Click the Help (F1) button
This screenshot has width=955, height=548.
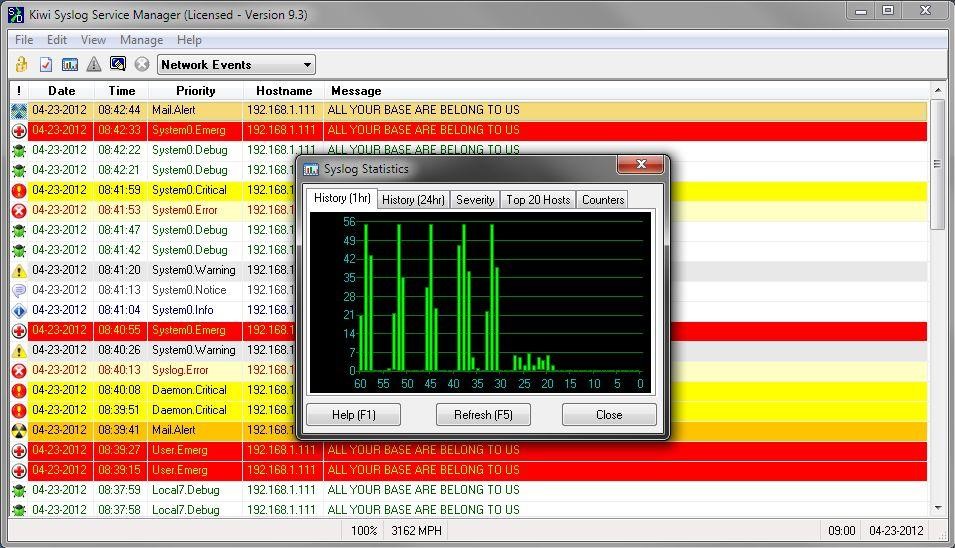pos(353,415)
